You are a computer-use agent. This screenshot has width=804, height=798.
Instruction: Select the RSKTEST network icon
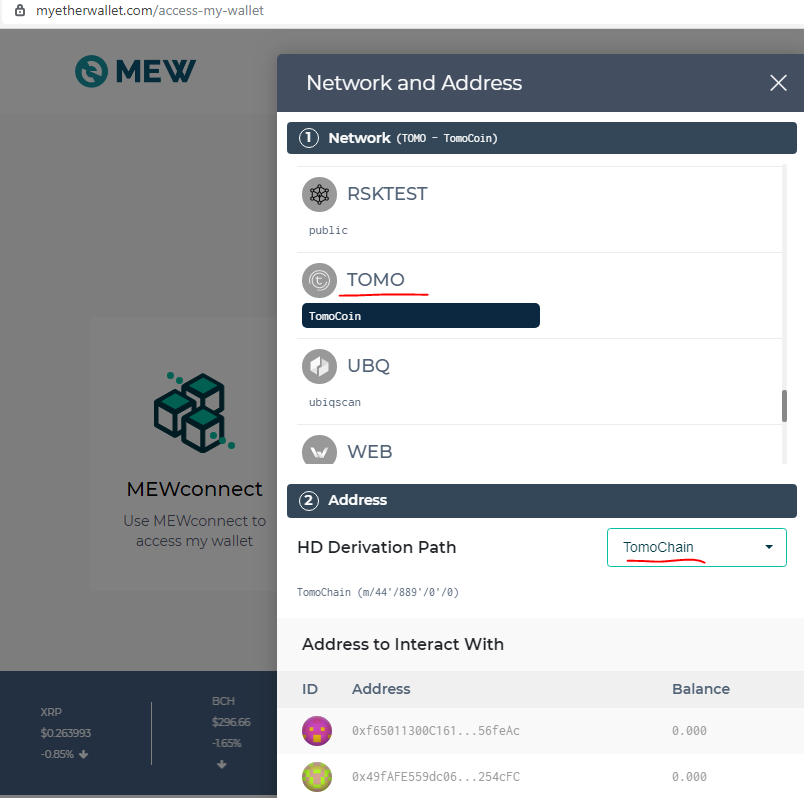pos(319,194)
